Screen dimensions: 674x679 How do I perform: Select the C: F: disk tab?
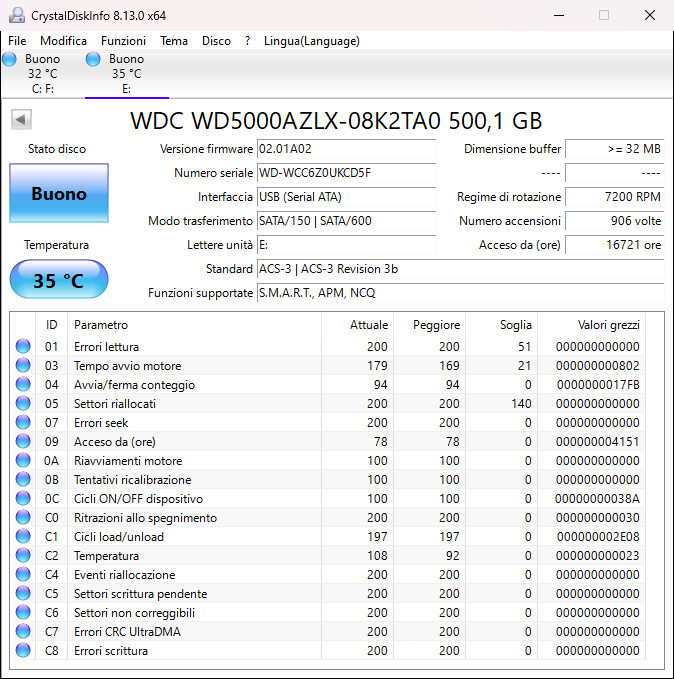43,74
